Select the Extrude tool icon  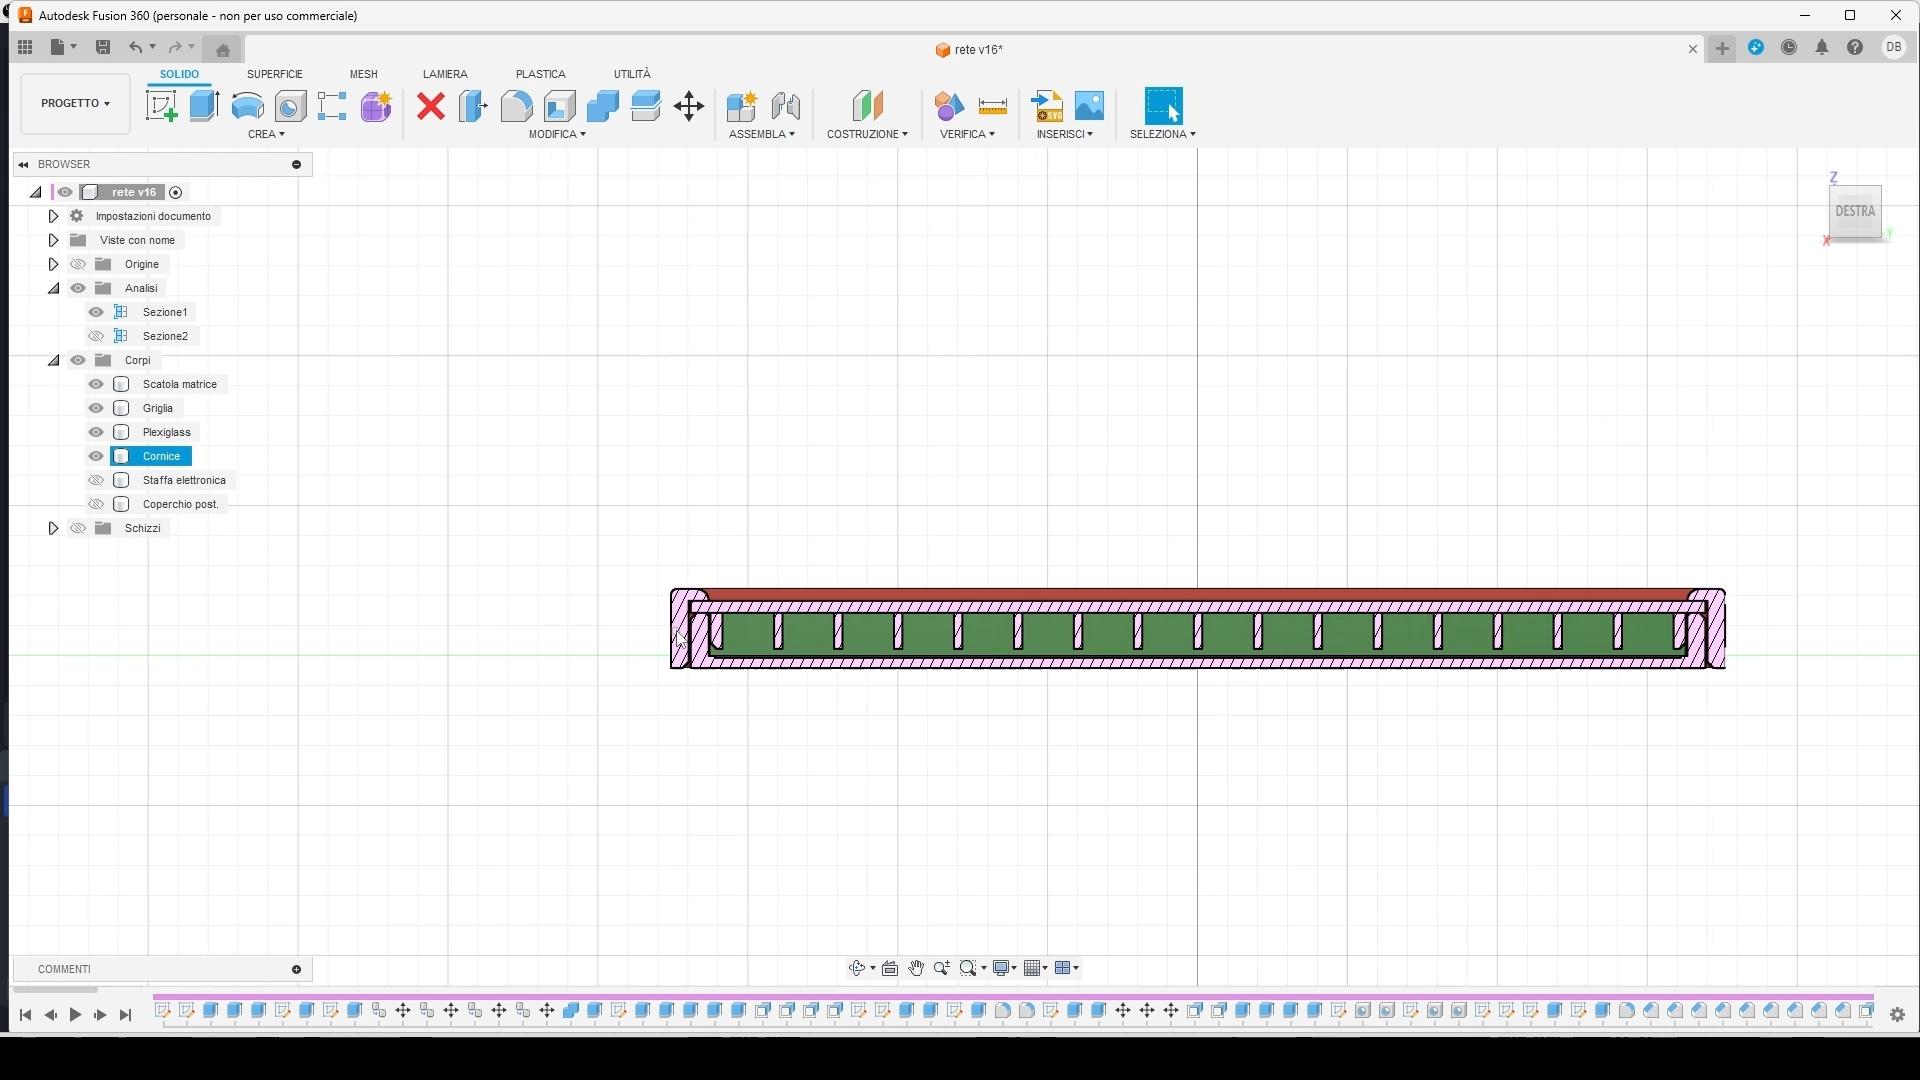point(204,106)
